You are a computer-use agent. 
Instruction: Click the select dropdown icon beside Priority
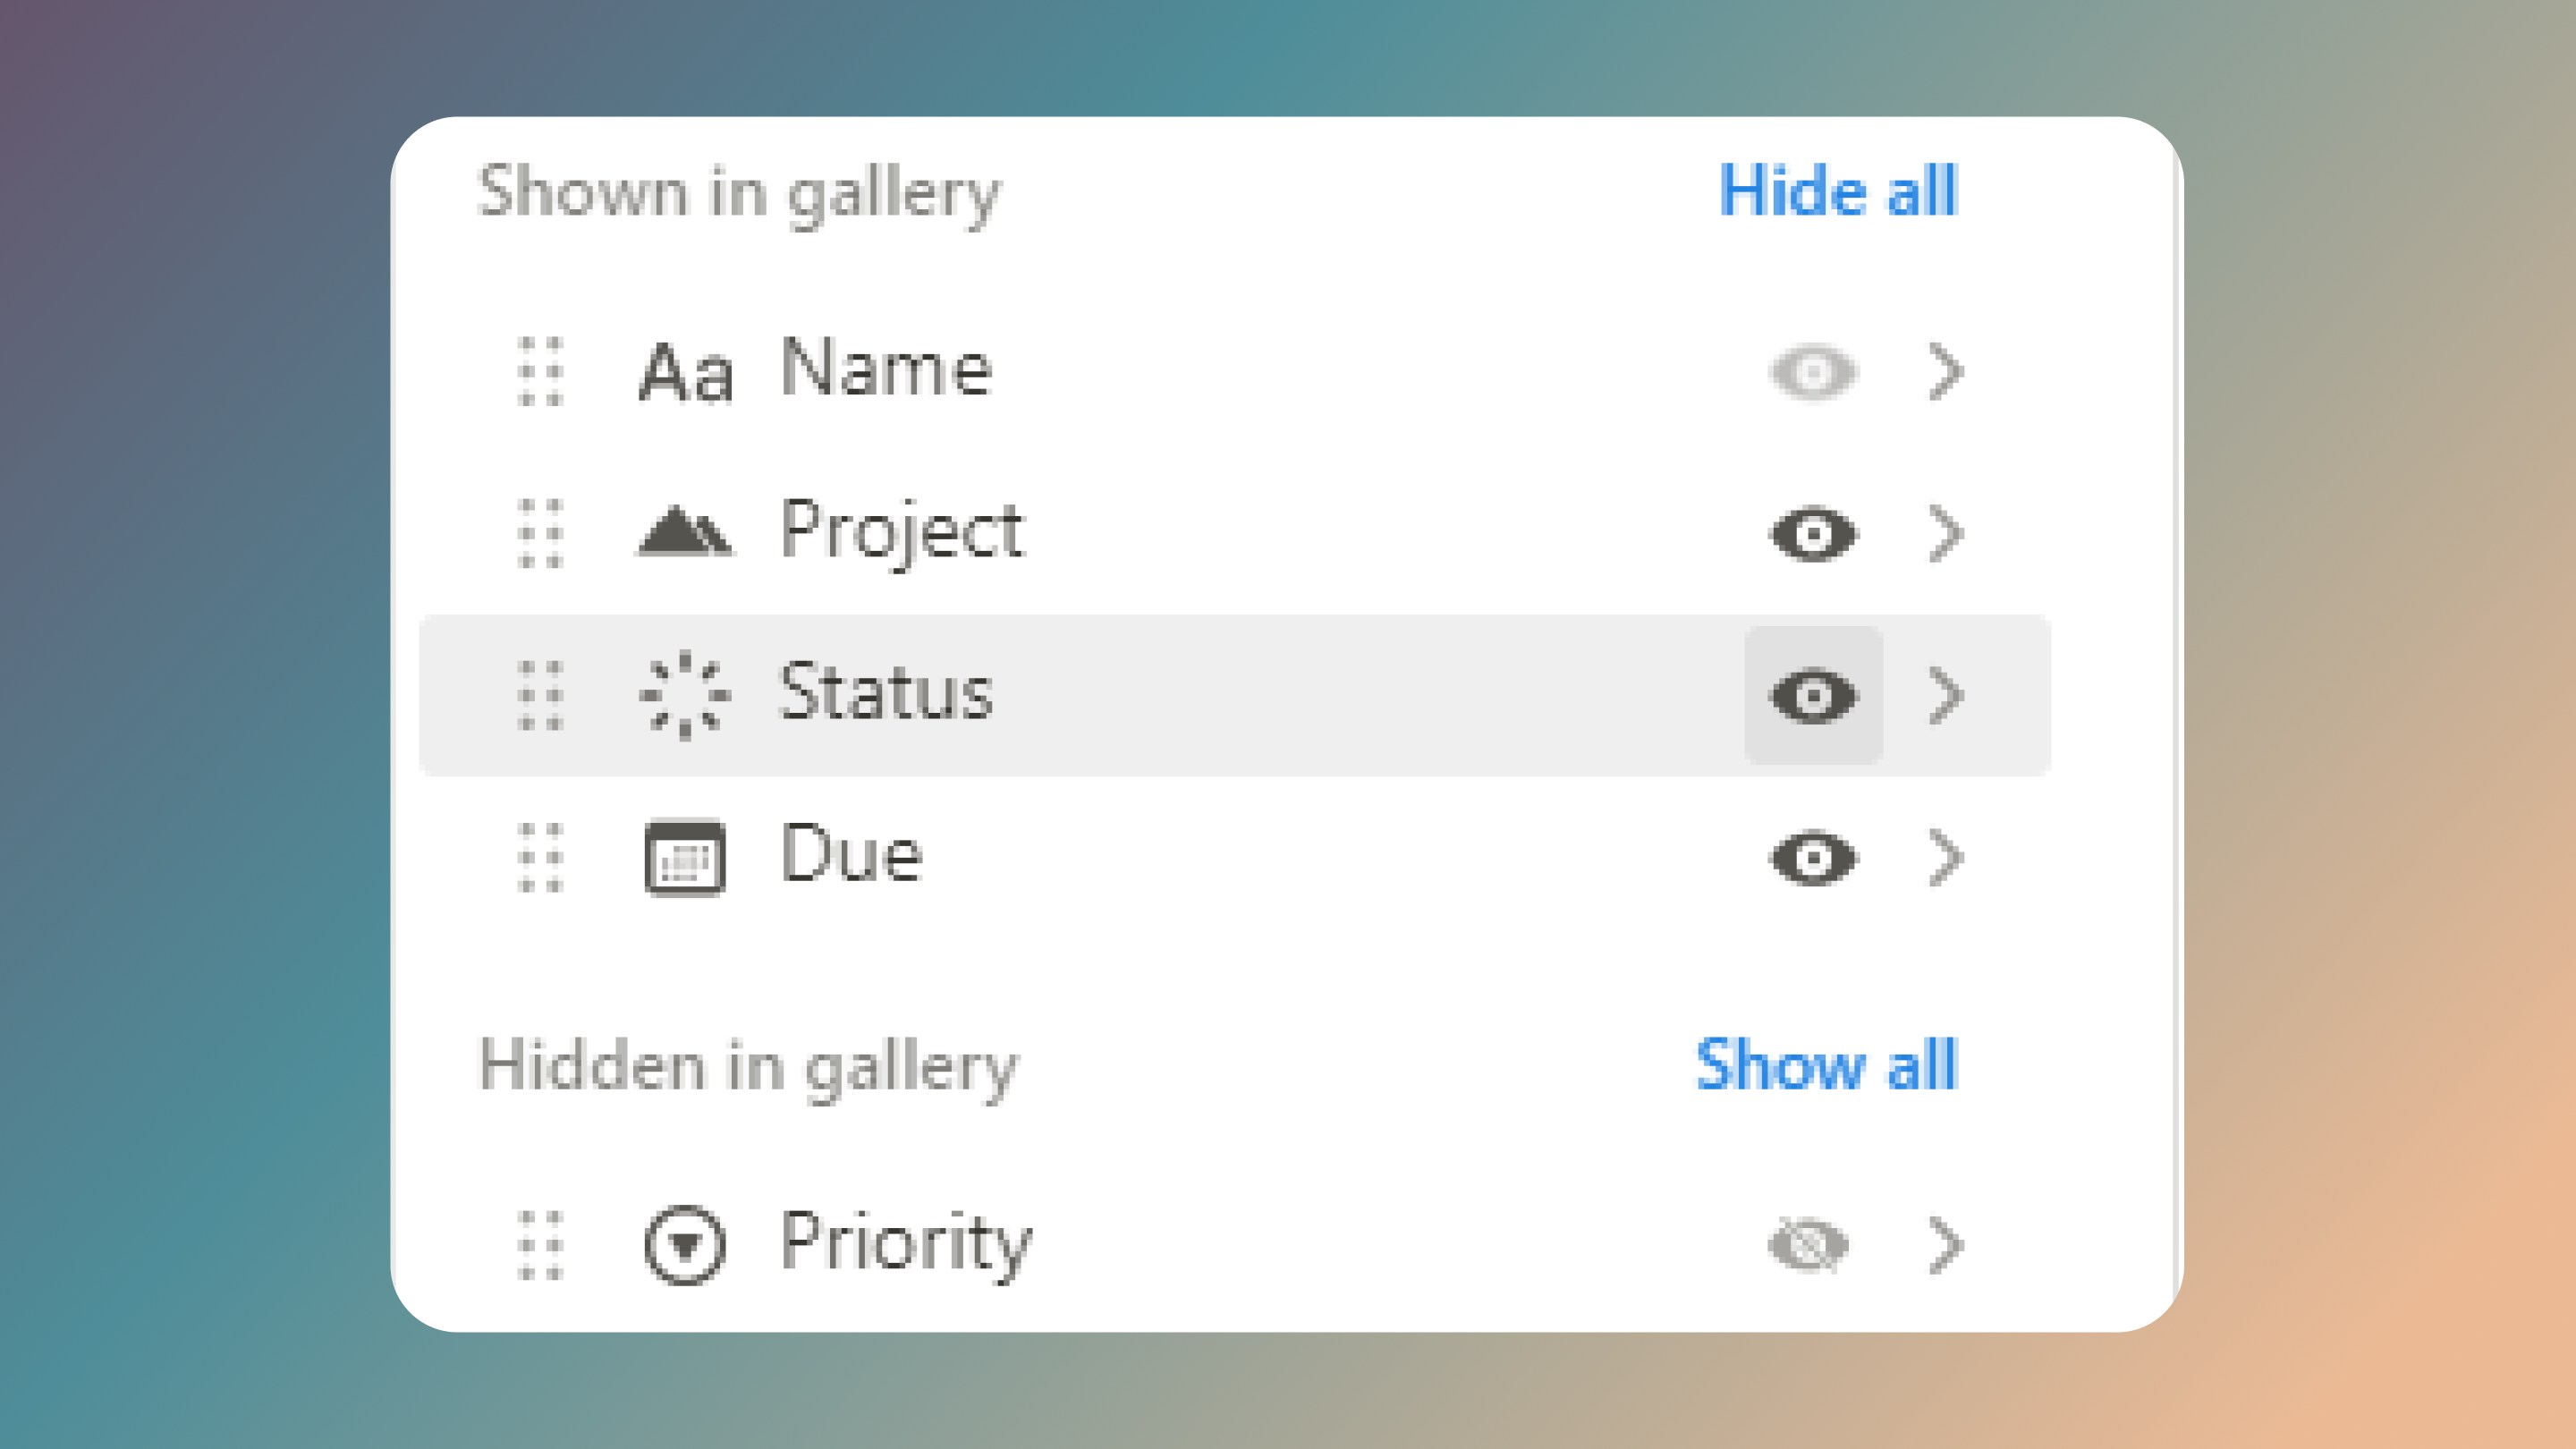[x=685, y=1243]
